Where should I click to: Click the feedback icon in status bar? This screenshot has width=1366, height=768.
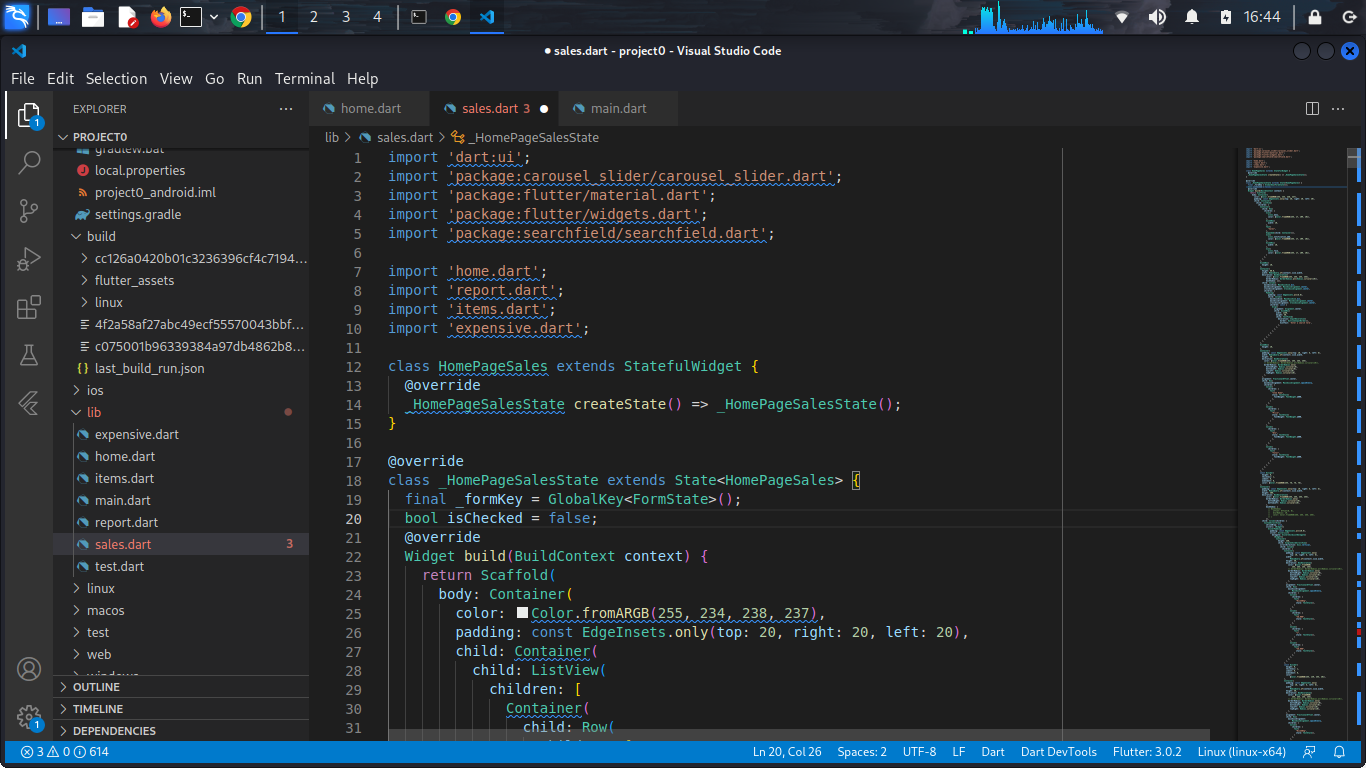(1309, 752)
